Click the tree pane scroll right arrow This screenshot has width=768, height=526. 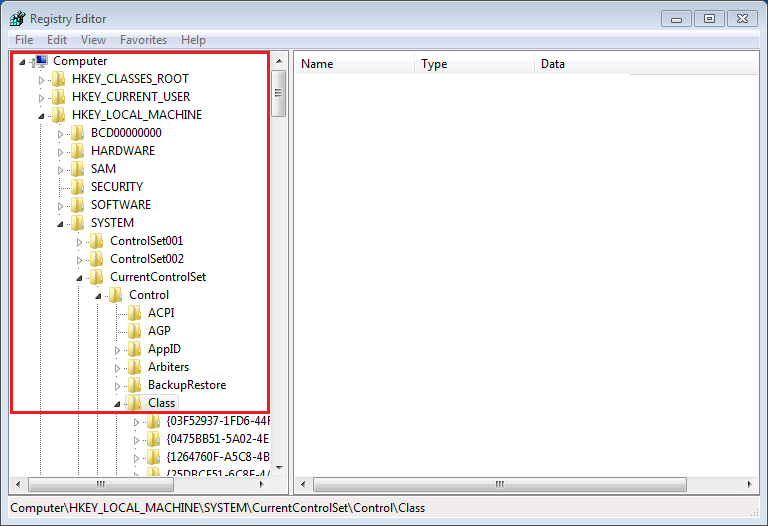click(x=262, y=484)
